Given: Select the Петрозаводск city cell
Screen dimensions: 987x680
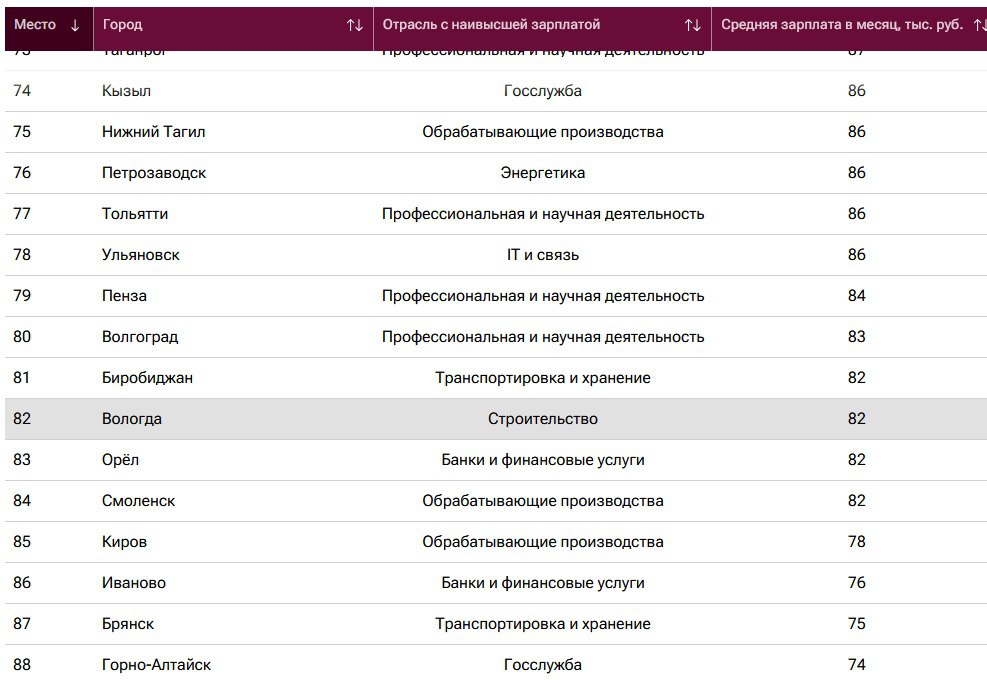Looking at the screenshot, I should tap(154, 173).
